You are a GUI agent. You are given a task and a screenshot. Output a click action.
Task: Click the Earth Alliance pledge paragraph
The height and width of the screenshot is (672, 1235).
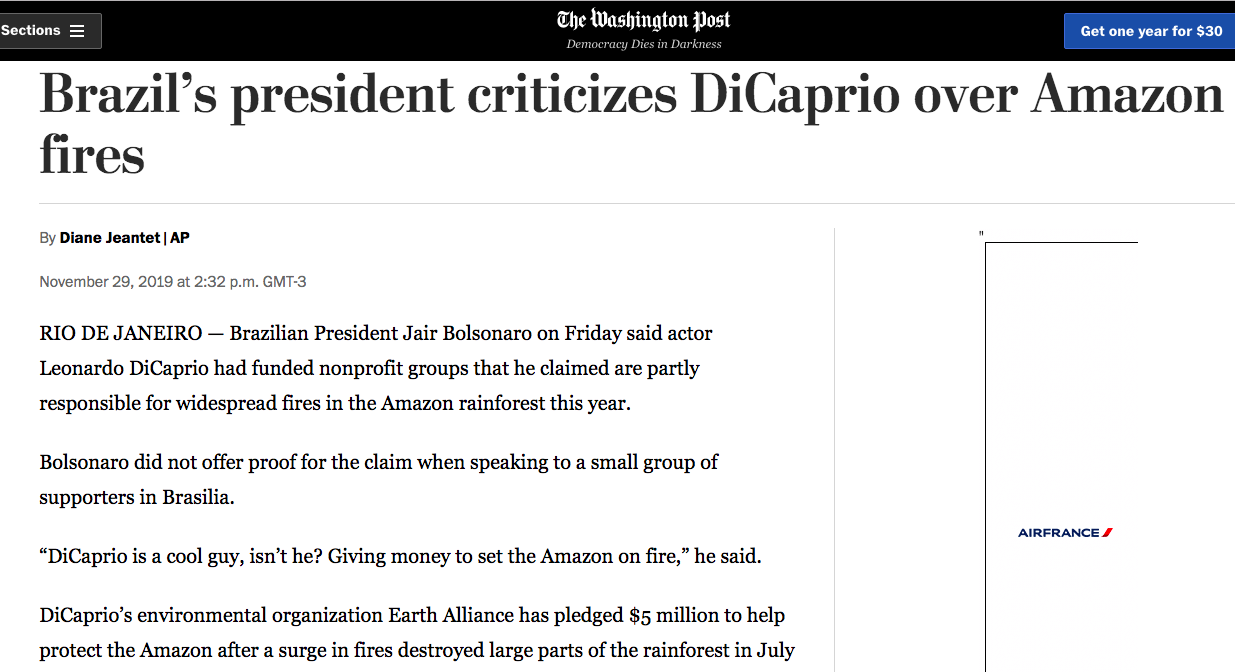pyautogui.click(x=416, y=633)
